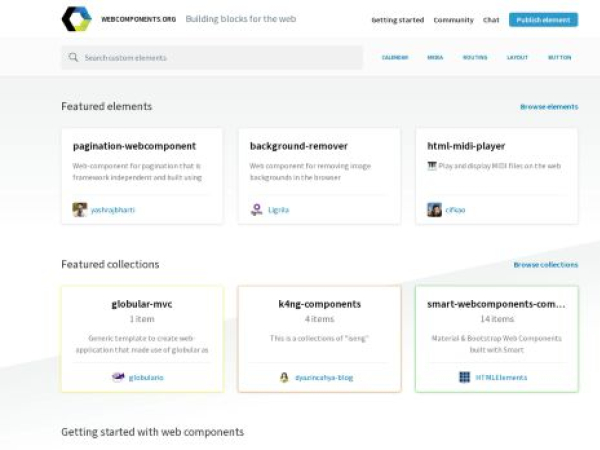Open the html-midi-player element title
Viewport: 600px width, 450px height.
(466, 146)
